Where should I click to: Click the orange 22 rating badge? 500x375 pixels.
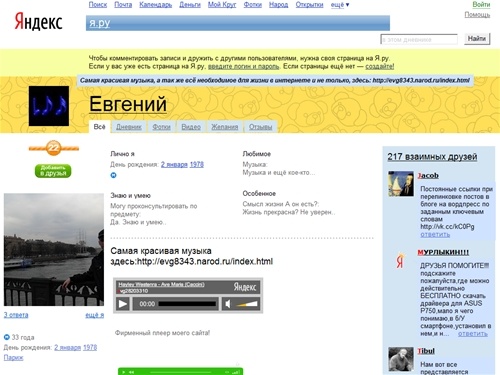point(54,148)
